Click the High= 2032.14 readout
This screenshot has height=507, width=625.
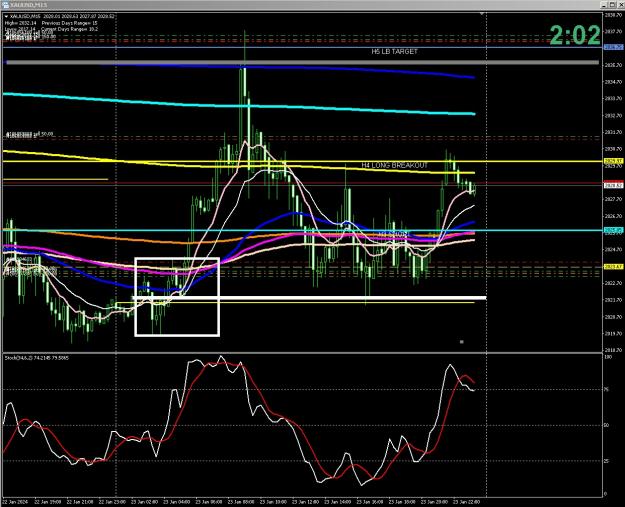click(20, 23)
